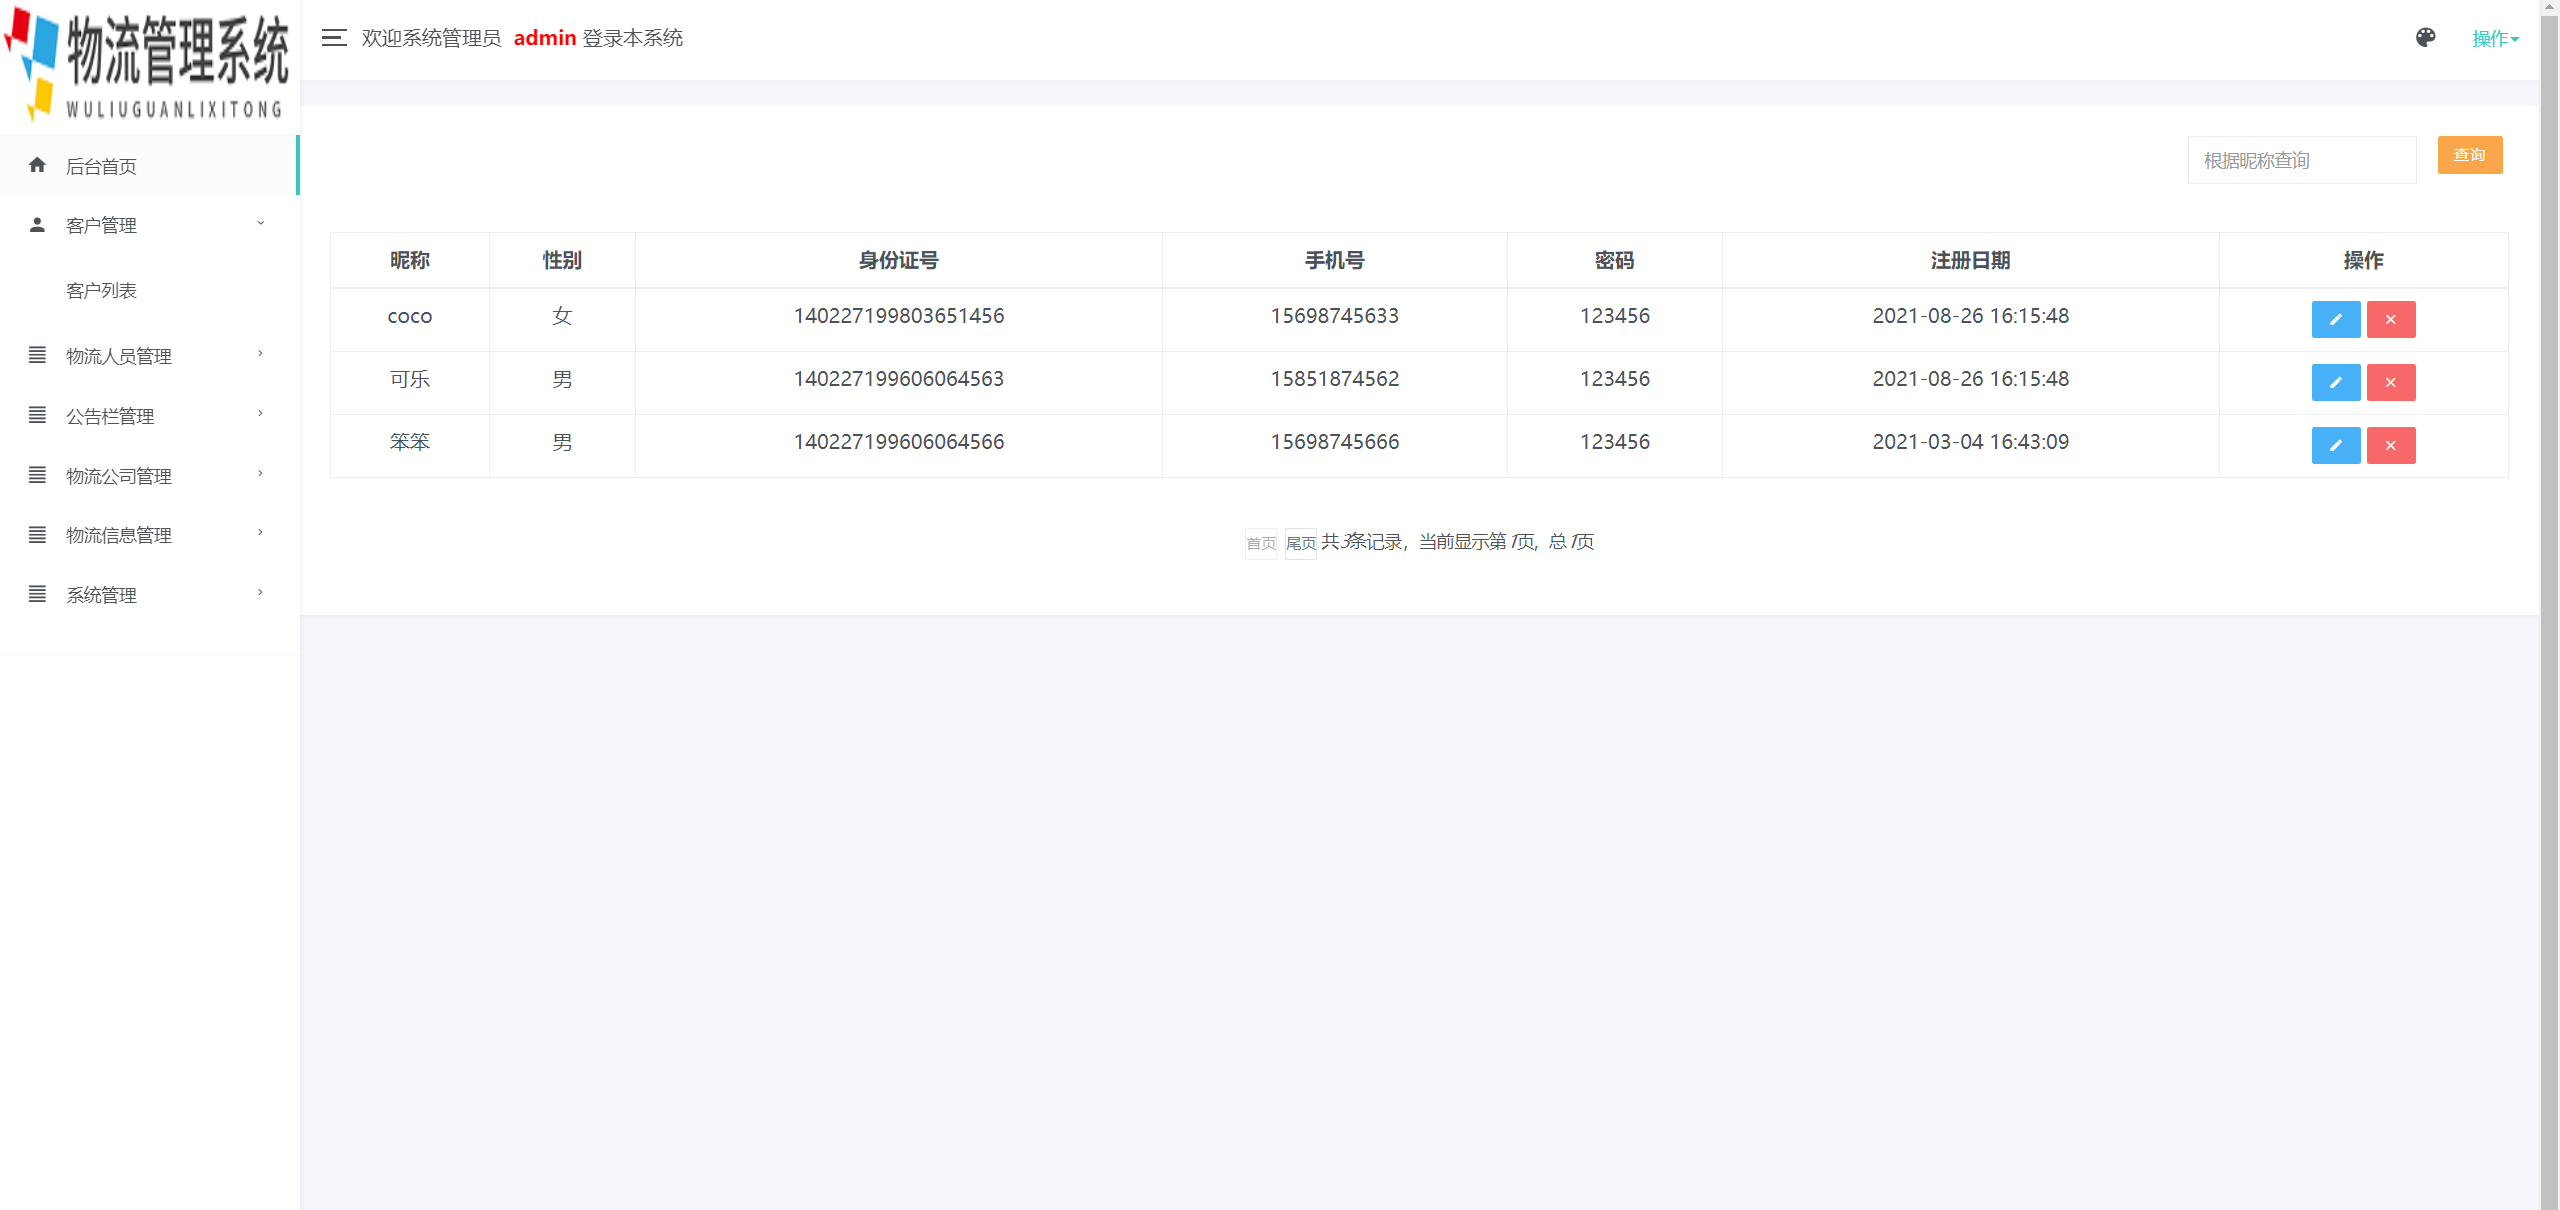This screenshot has width=2560, height=1210.
Task: Collapse the 客户管理 sidebar section
Action: click(x=148, y=225)
